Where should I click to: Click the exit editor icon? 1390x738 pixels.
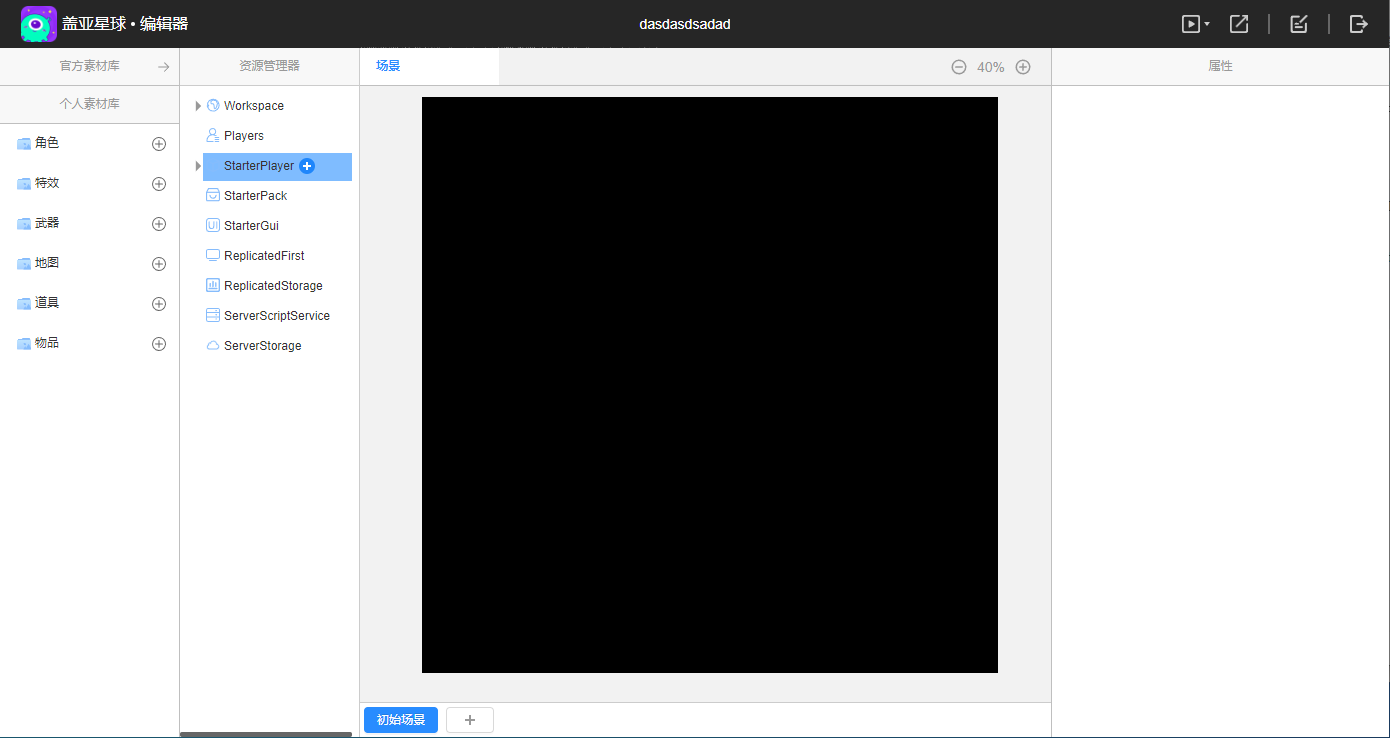pos(1358,24)
